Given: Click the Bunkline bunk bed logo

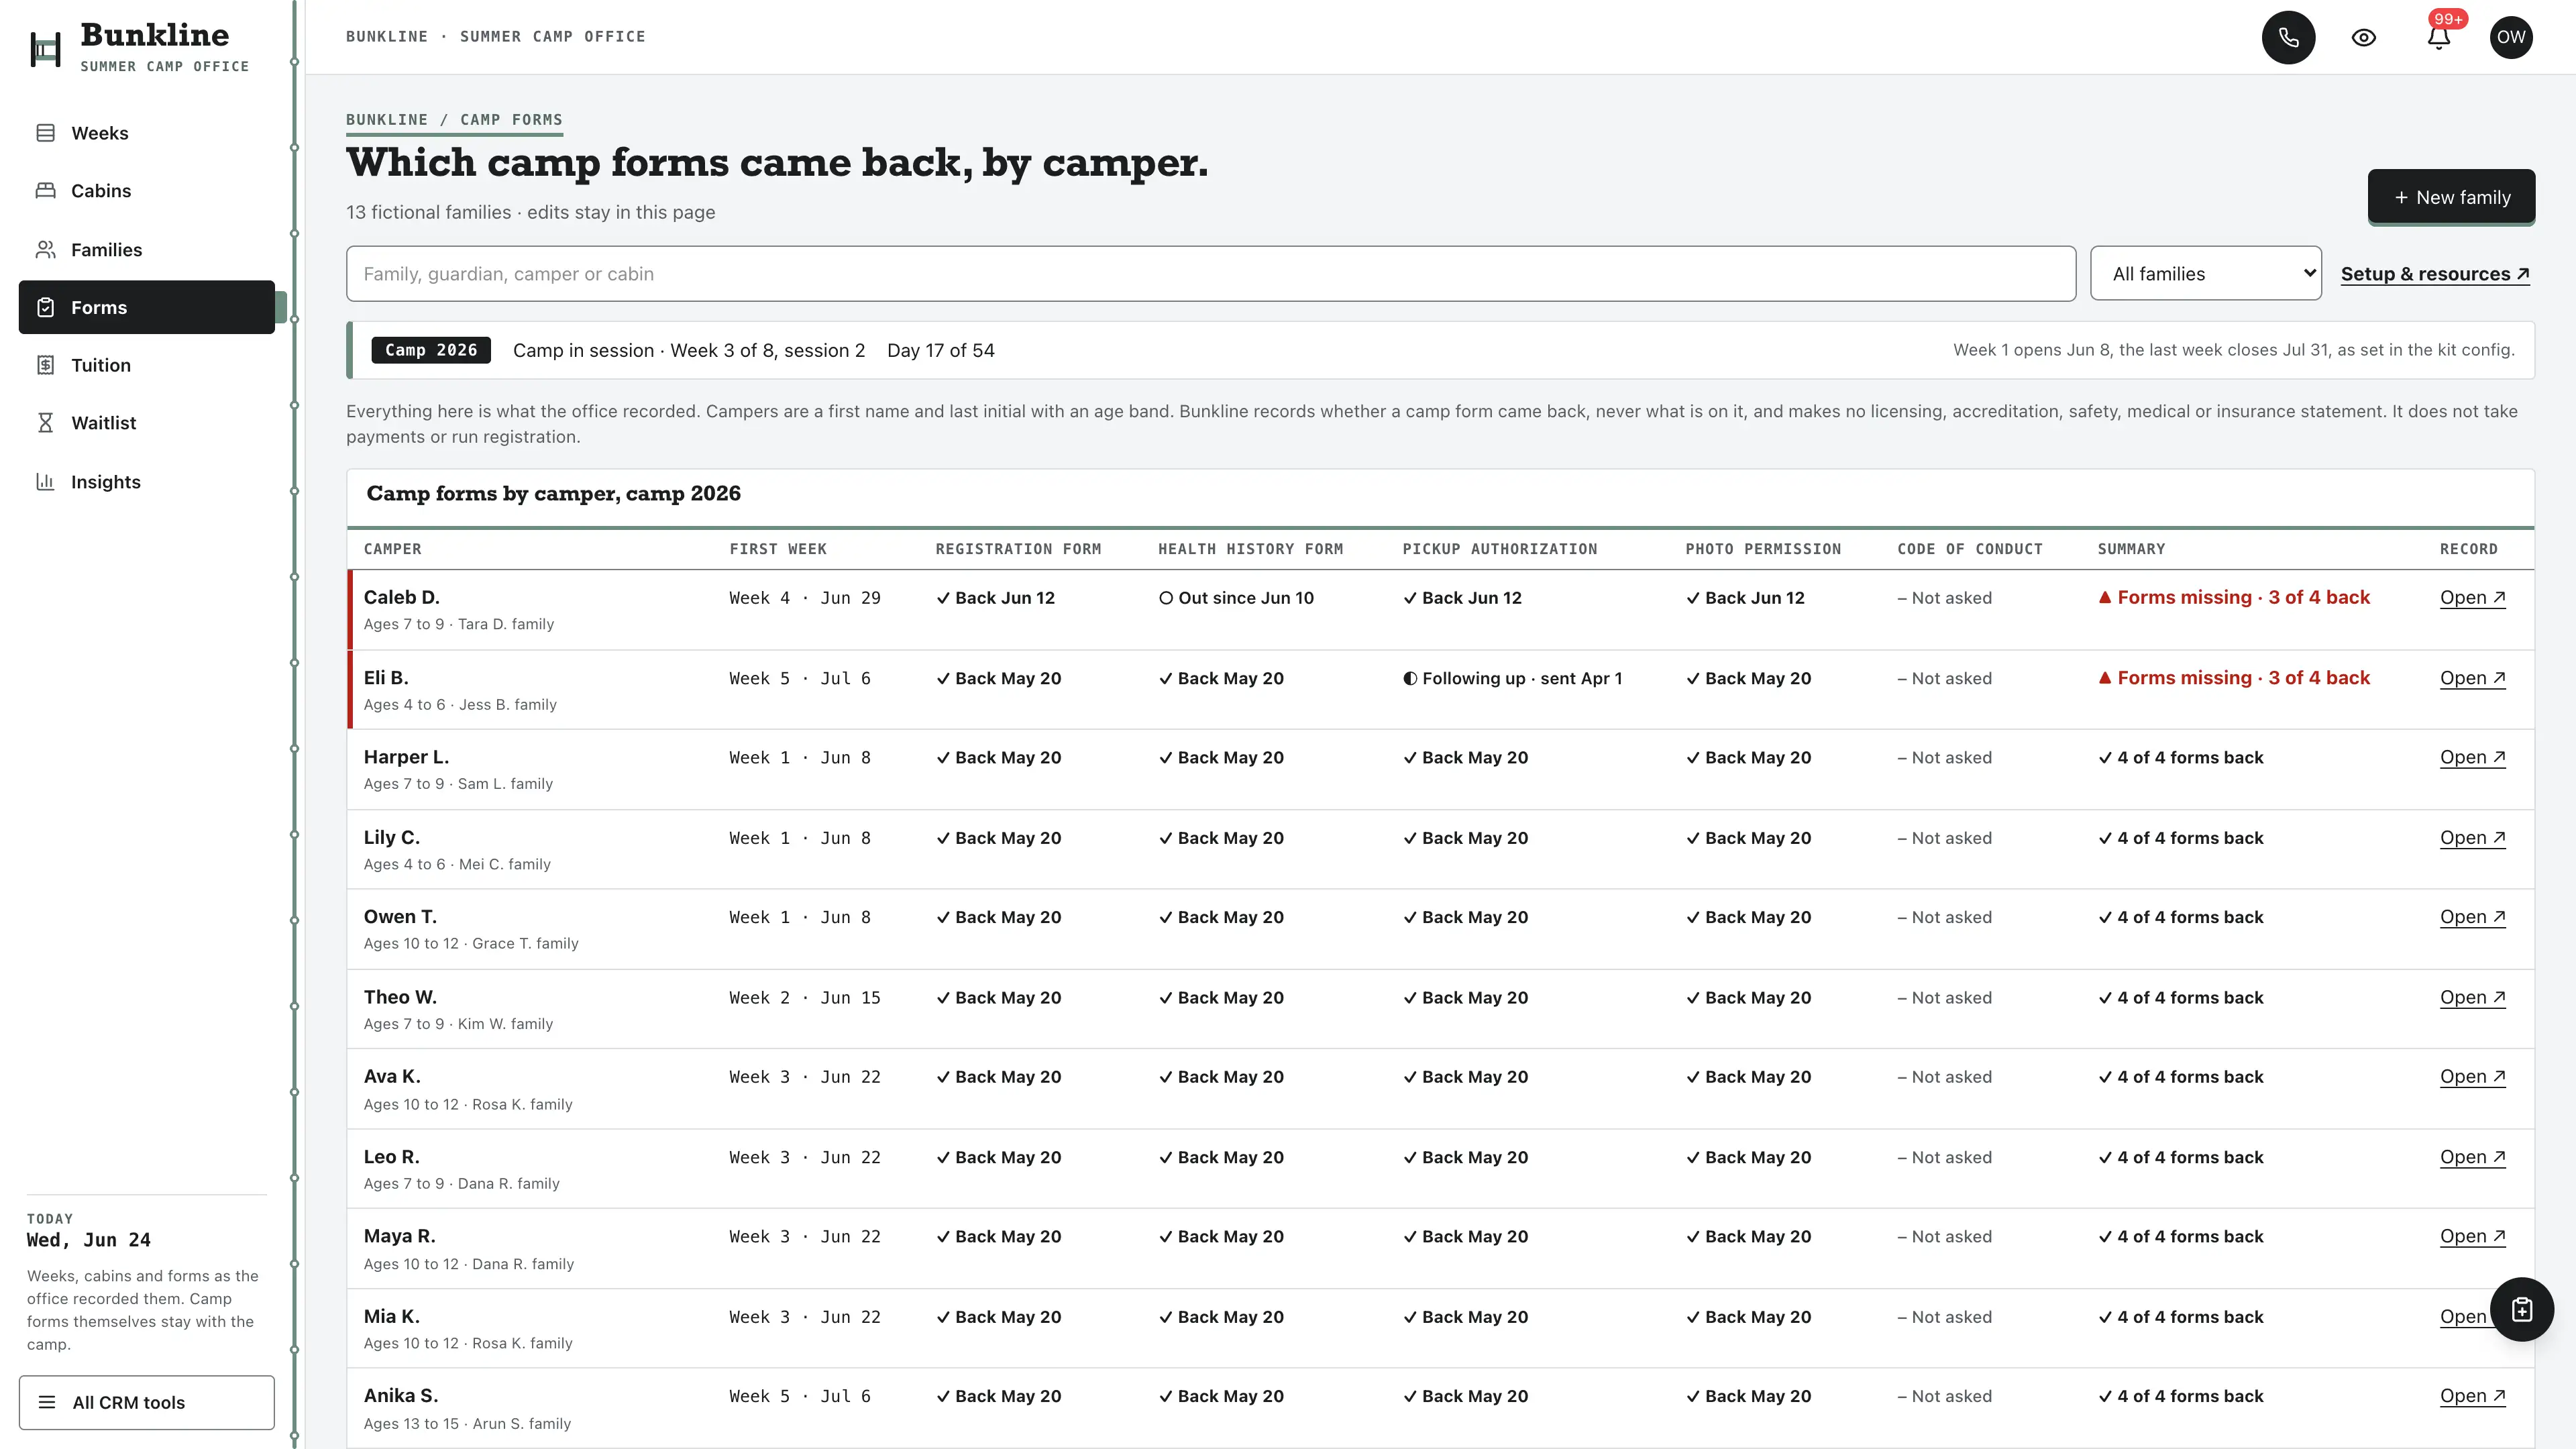Looking at the screenshot, I should (x=45, y=49).
